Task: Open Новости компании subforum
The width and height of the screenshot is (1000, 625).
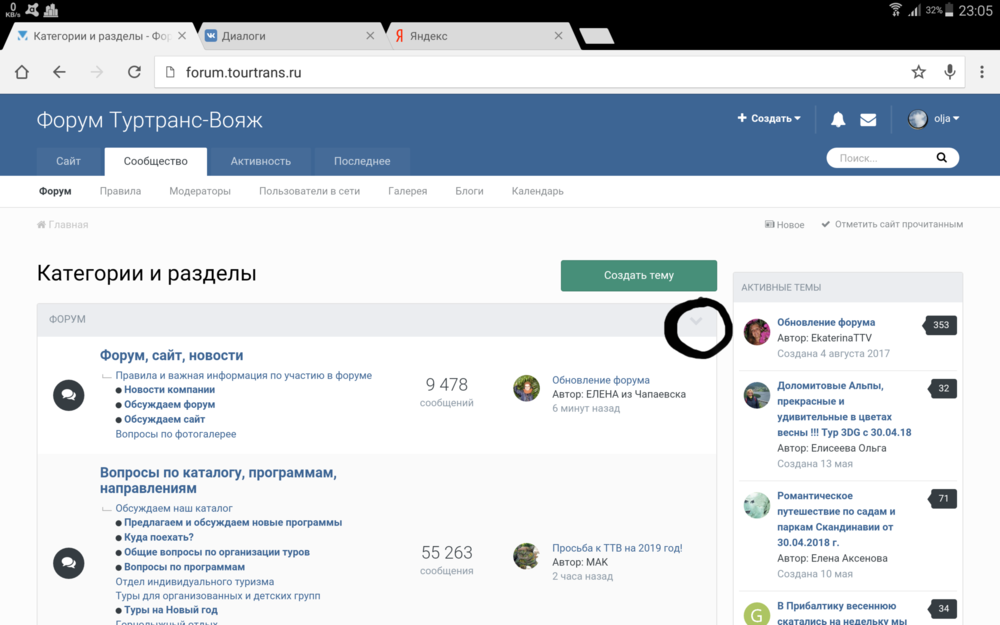Action: click(x=169, y=390)
